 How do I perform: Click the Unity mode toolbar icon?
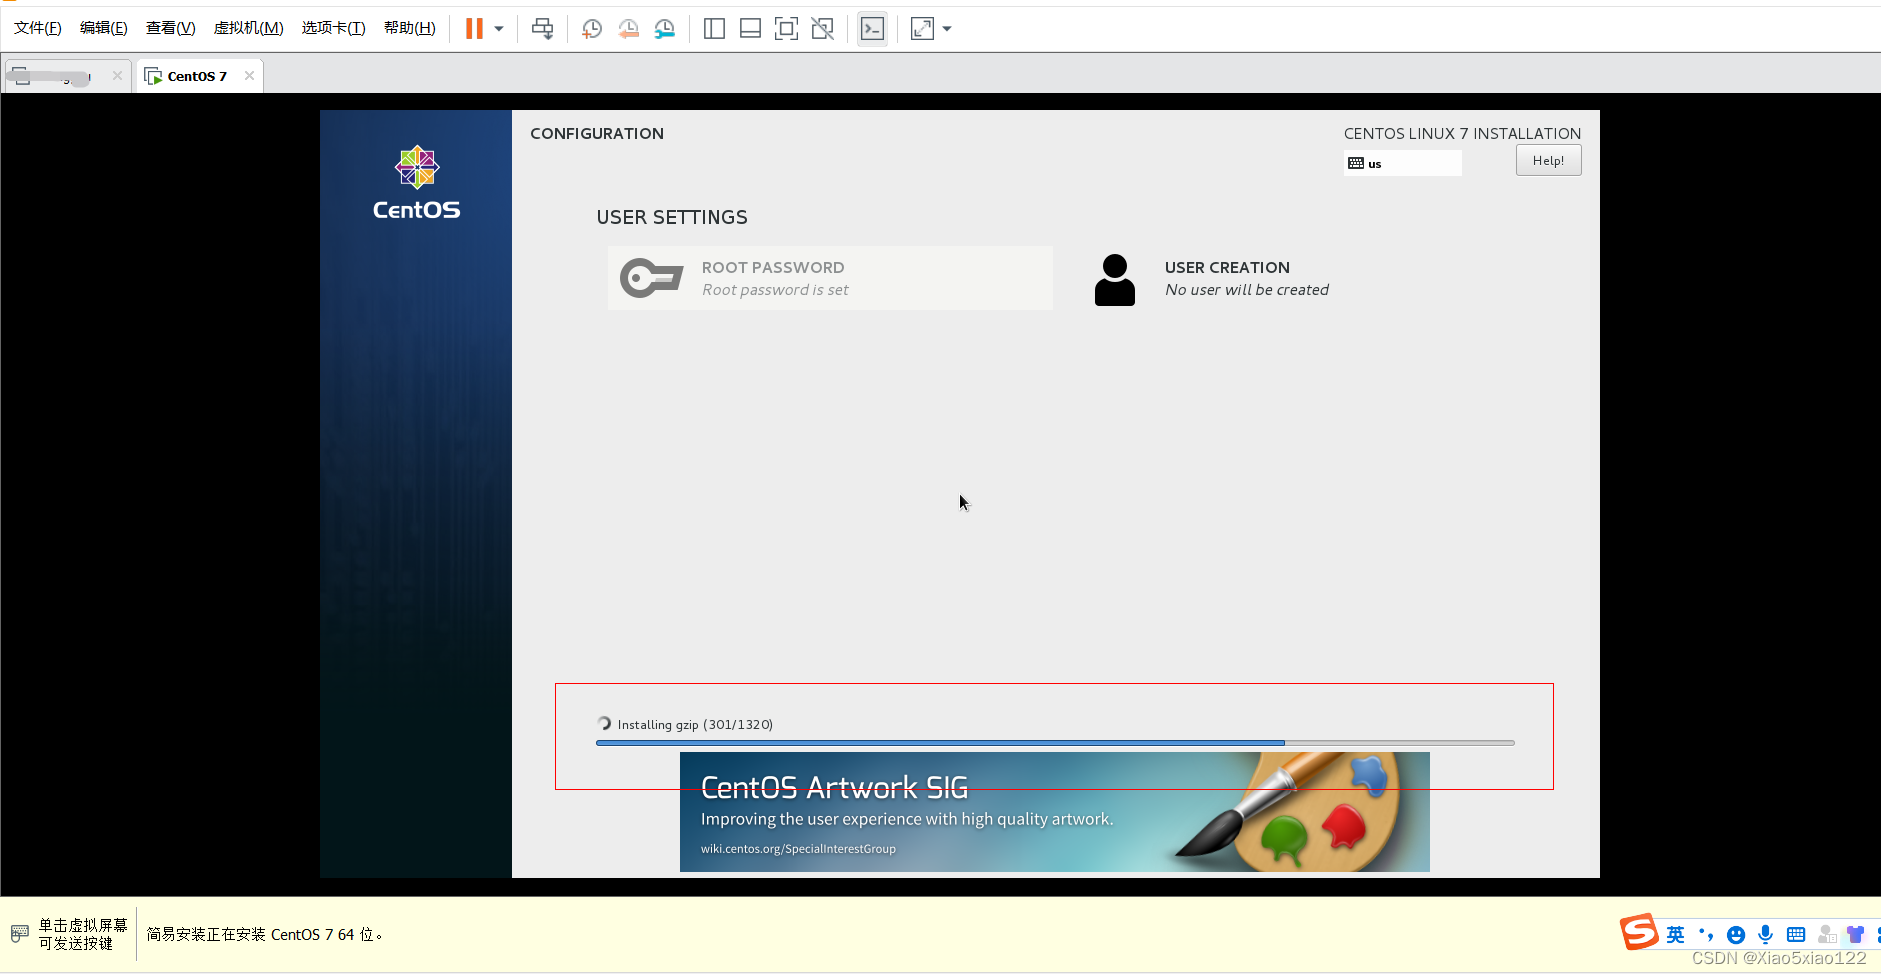pos(822,29)
